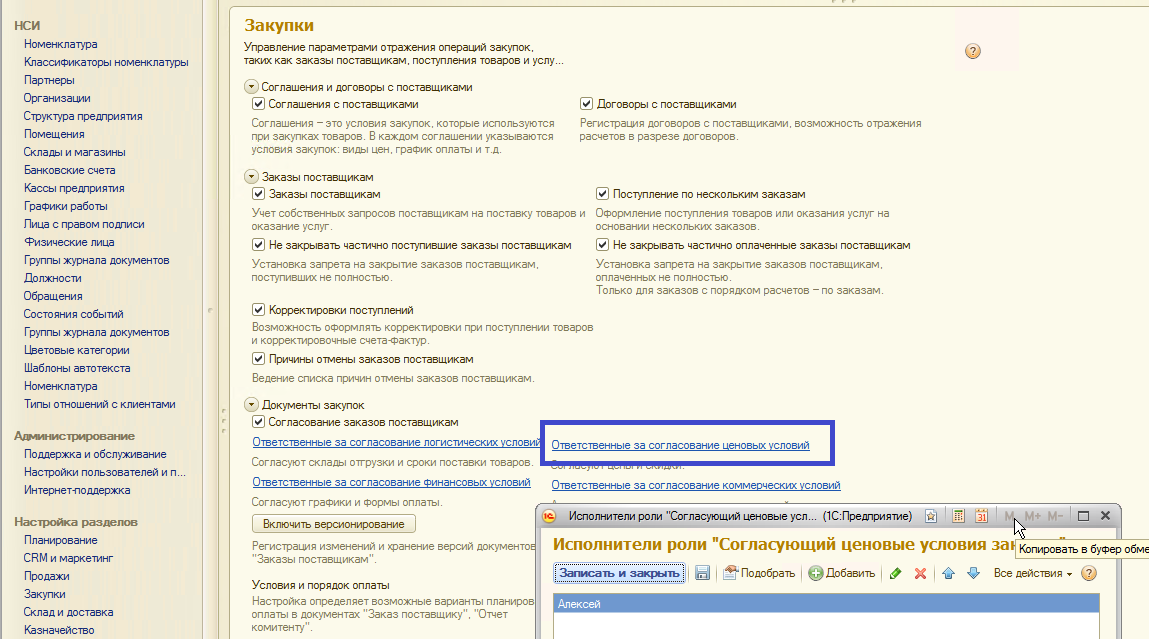Click the save (diskette) icon in the dialog toolbar
The height and width of the screenshot is (639, 1149).
tap(703, 573)
